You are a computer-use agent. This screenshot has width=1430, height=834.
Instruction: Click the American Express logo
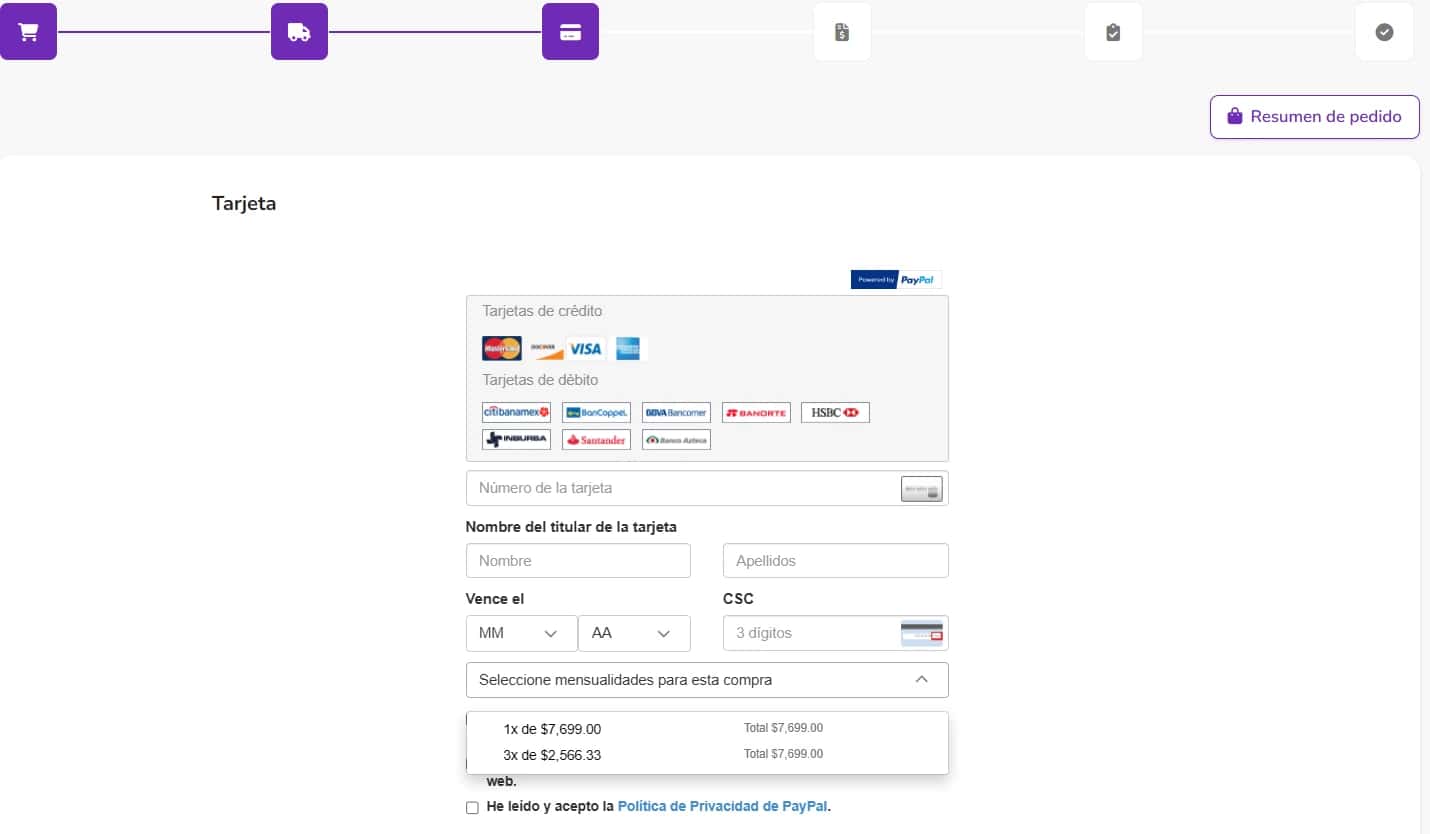pyautogui.click(x=628, y=348)
